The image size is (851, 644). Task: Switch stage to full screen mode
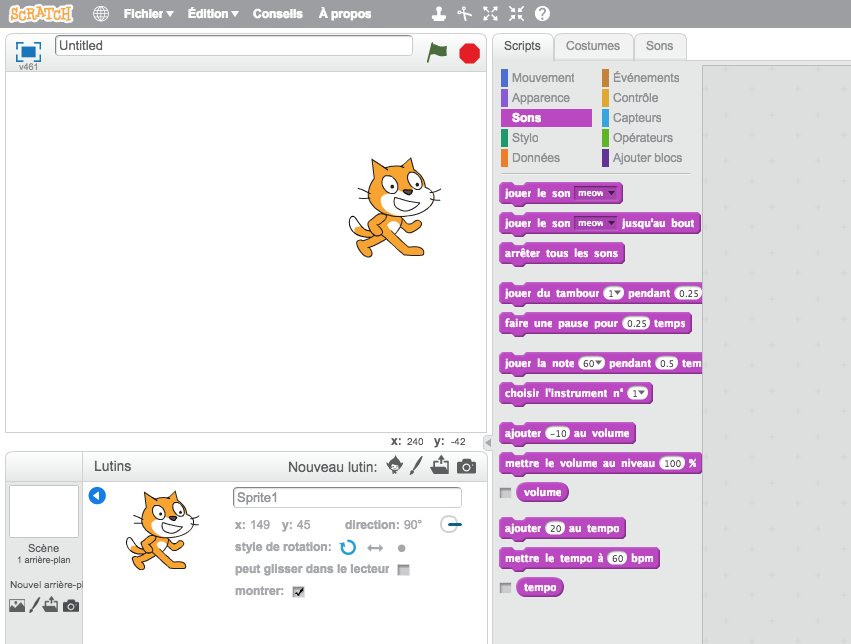(28, 52)
